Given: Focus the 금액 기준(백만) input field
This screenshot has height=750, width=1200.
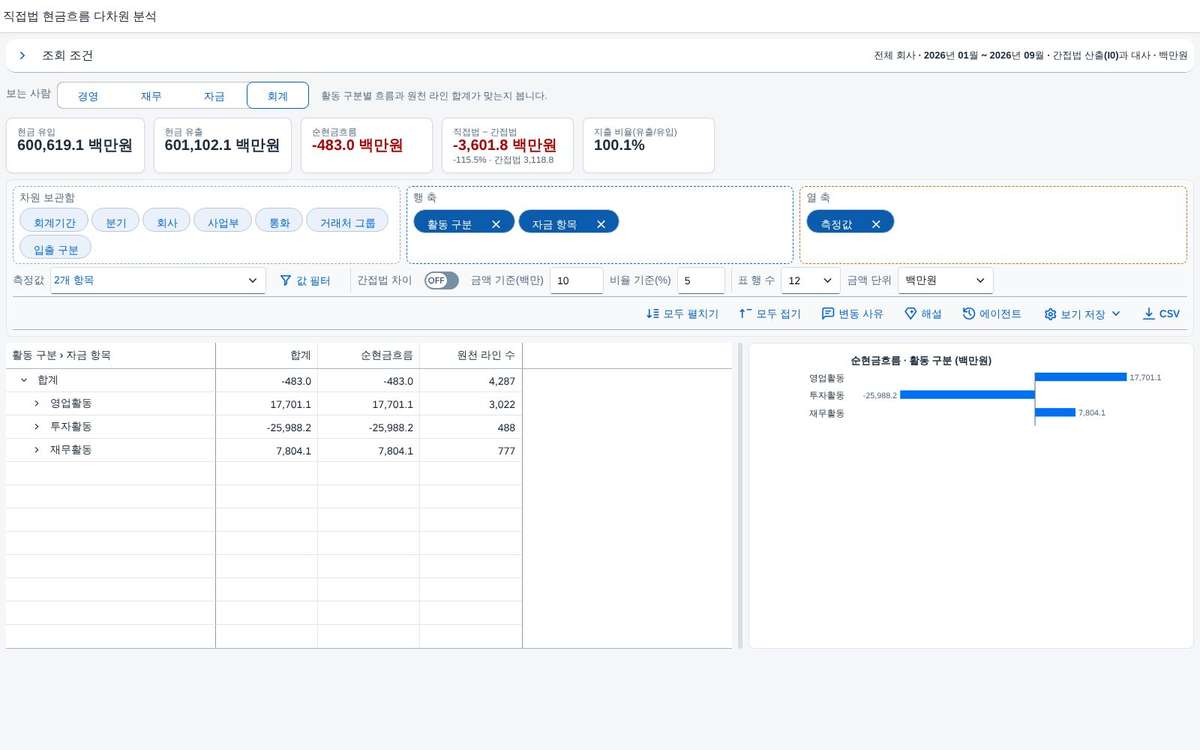Looking at the screenshot, I should click(576, 281).
